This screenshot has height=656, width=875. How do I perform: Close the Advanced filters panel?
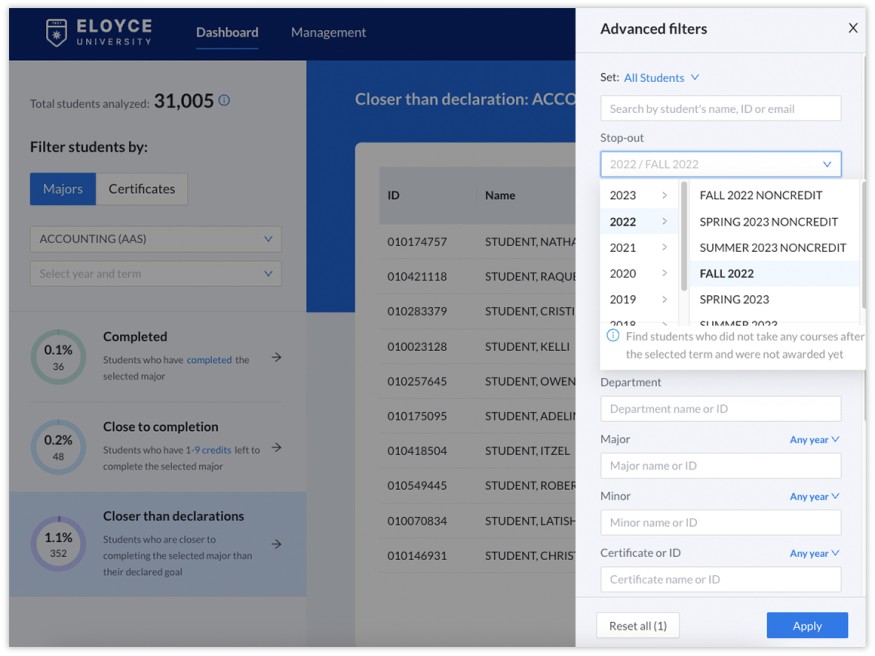pos(853,28)
